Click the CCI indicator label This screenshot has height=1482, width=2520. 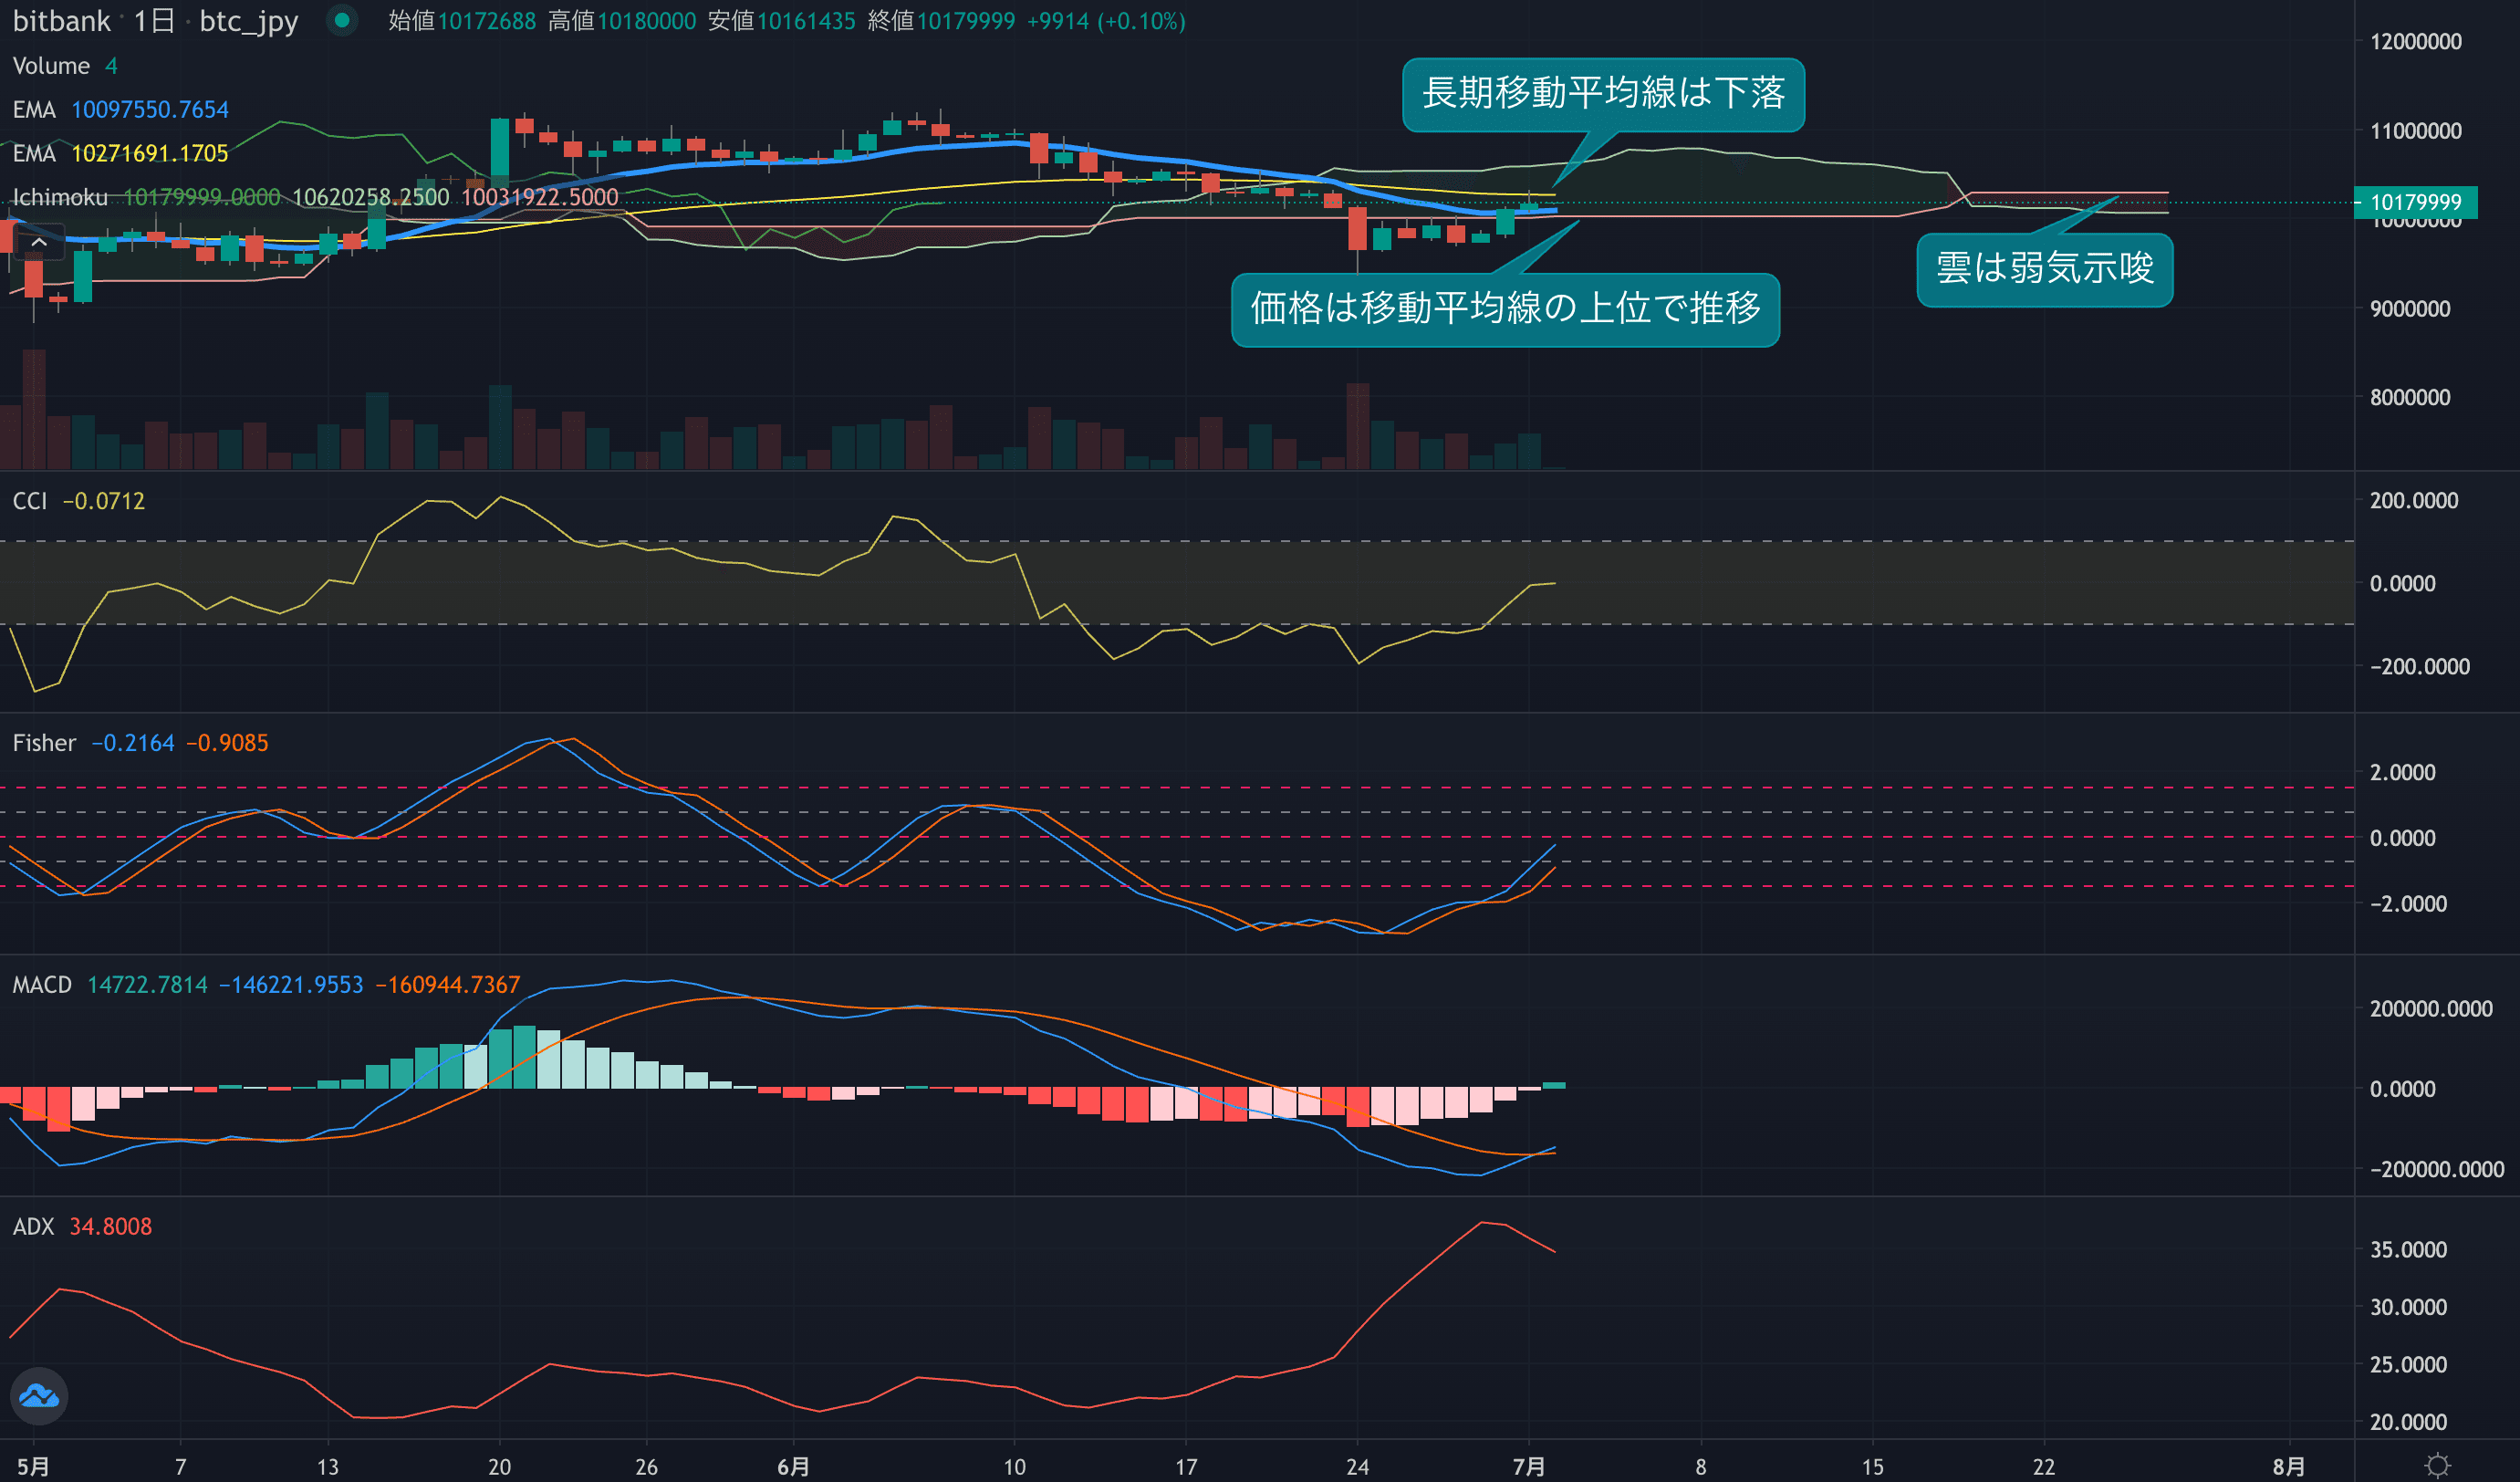30,501
